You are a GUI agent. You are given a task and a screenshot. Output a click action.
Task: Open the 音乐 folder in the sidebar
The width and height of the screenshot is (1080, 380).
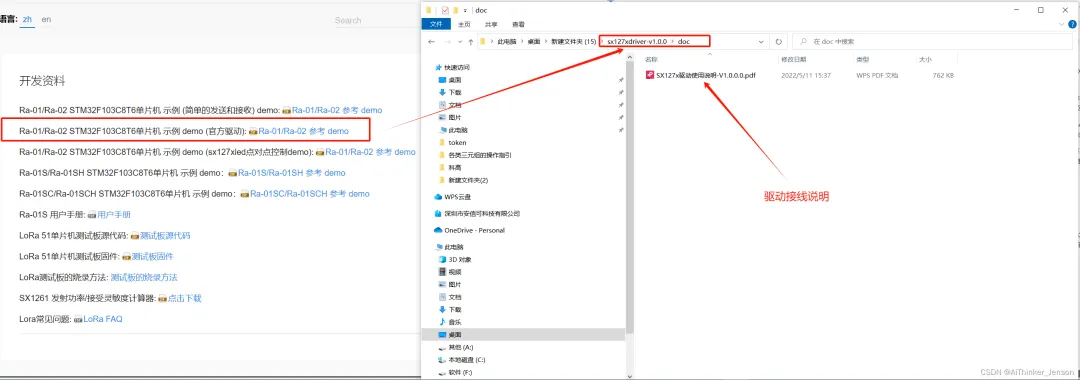455,322
